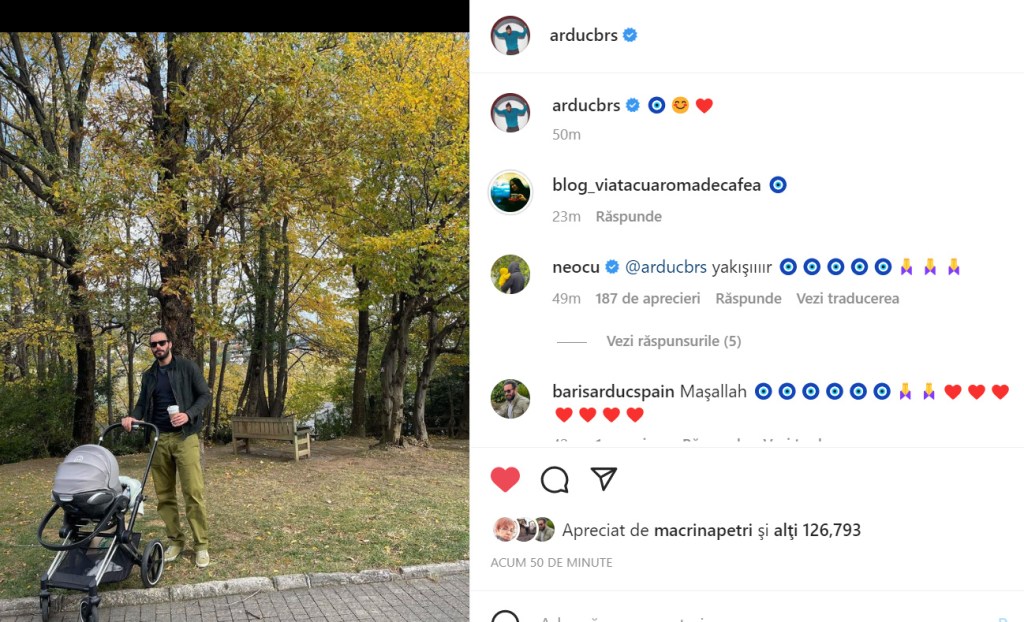Open barisarducspain profile avatar

pos(510,398)
